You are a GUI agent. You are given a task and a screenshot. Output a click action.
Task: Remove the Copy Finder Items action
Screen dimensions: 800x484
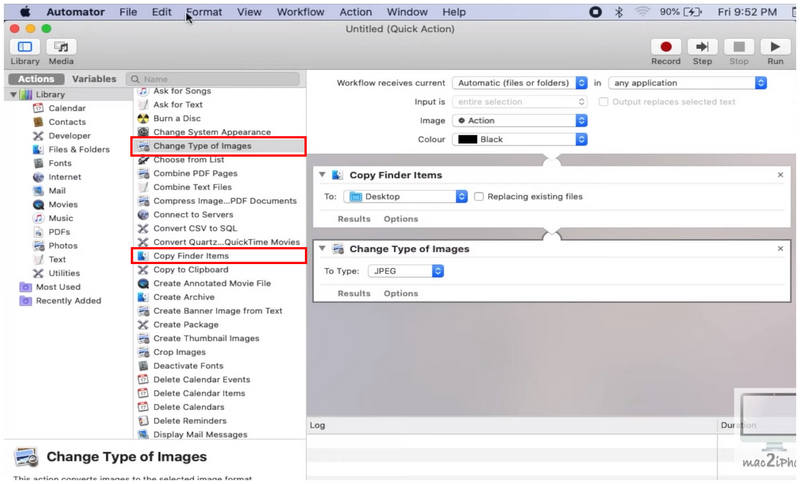point(780,175)
